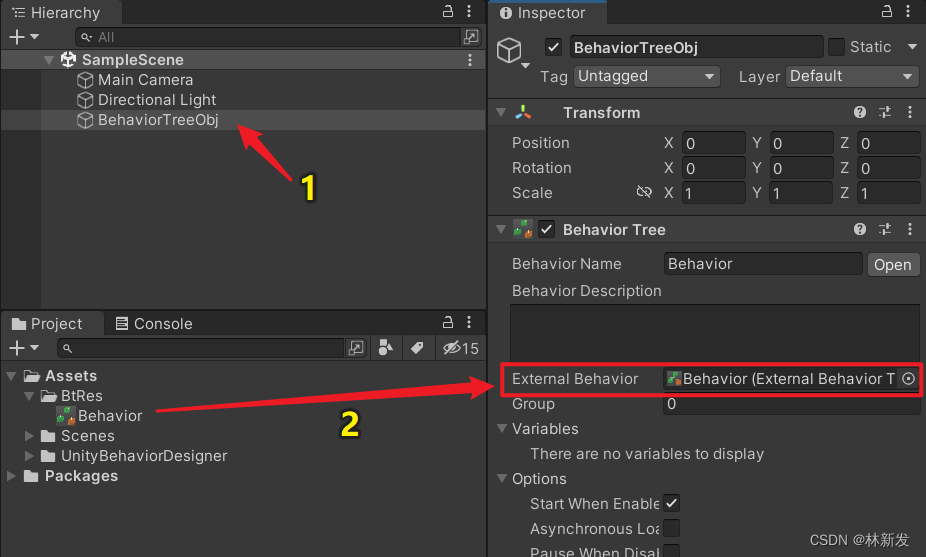Lock the Inspector panel
The width and height of the screenshot is (926, 557).
(x=887, y=11)
